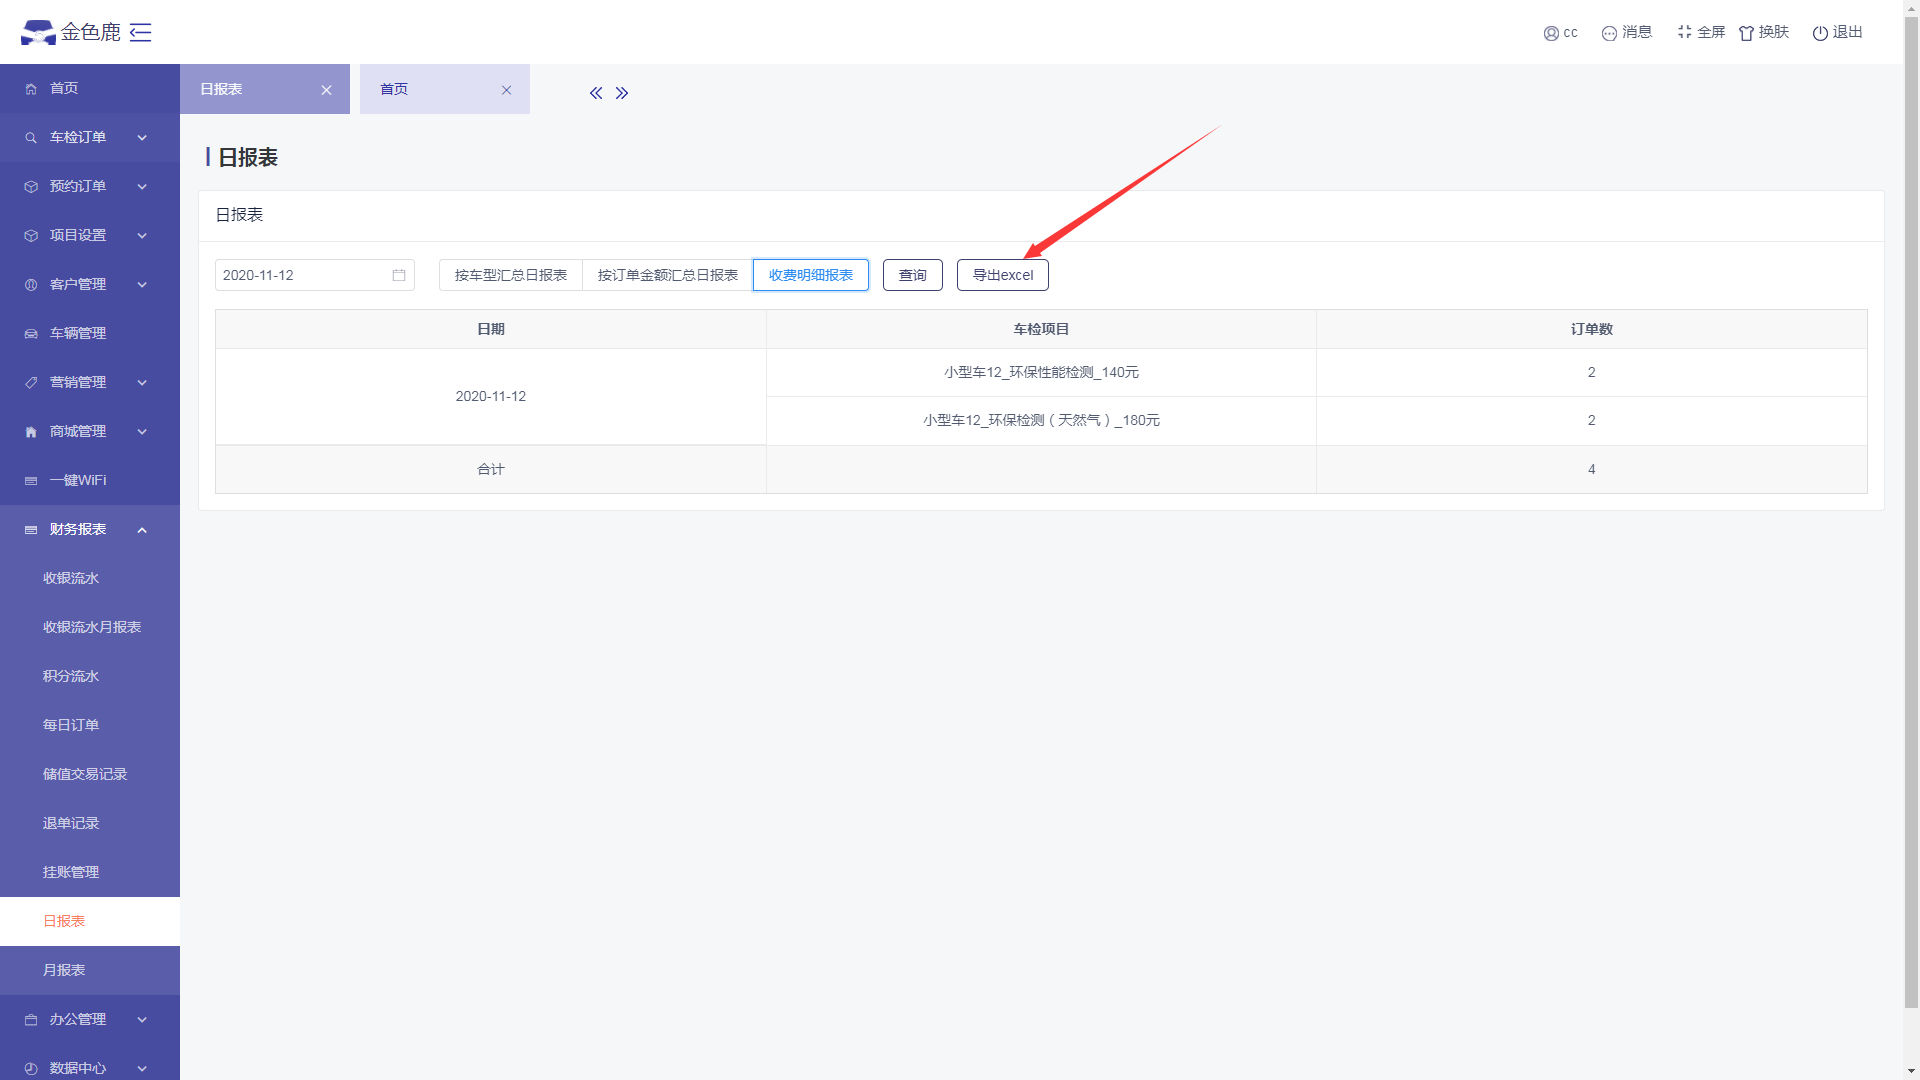This screenshot has width=1920, height=1080.
Task: Expand the 办公管理 menu chevron
Action: pyautogui.click(x=142, y=1020)
